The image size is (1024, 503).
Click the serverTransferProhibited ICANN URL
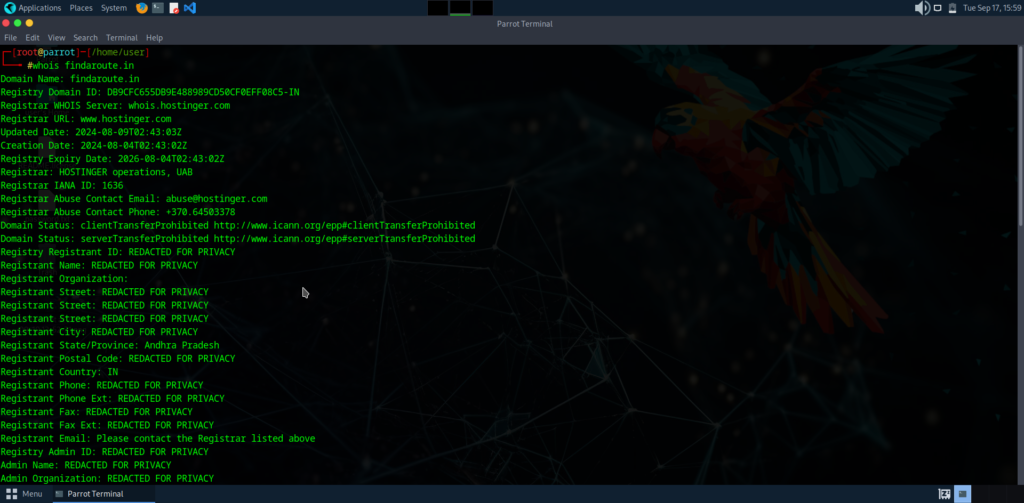(344, 238)
